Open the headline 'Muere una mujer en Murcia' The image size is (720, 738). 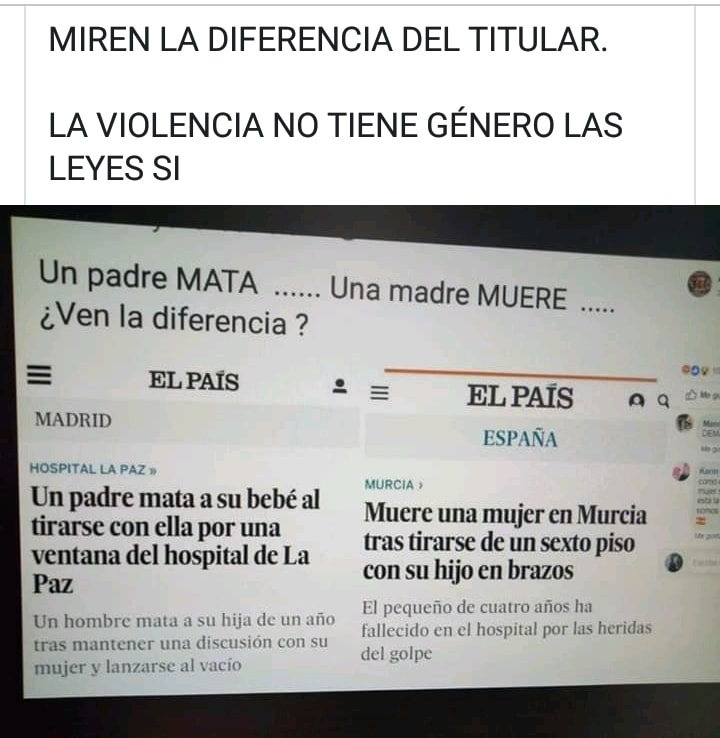tap(504, 542)
